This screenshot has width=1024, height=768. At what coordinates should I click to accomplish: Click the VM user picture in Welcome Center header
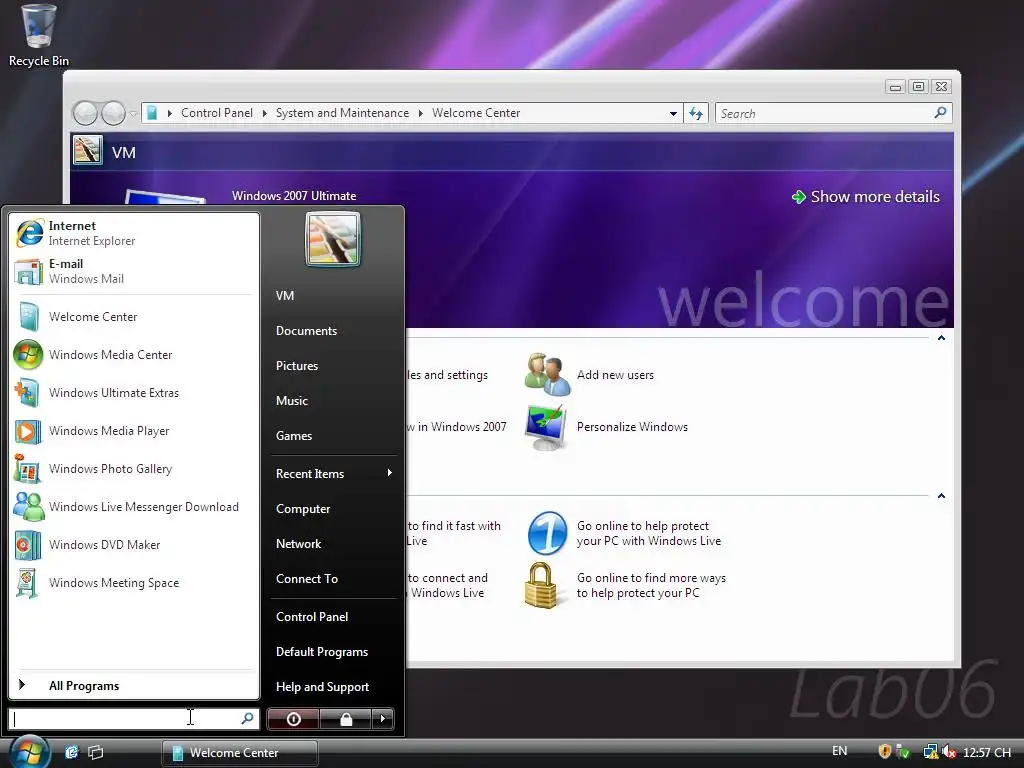click(88, 150)
